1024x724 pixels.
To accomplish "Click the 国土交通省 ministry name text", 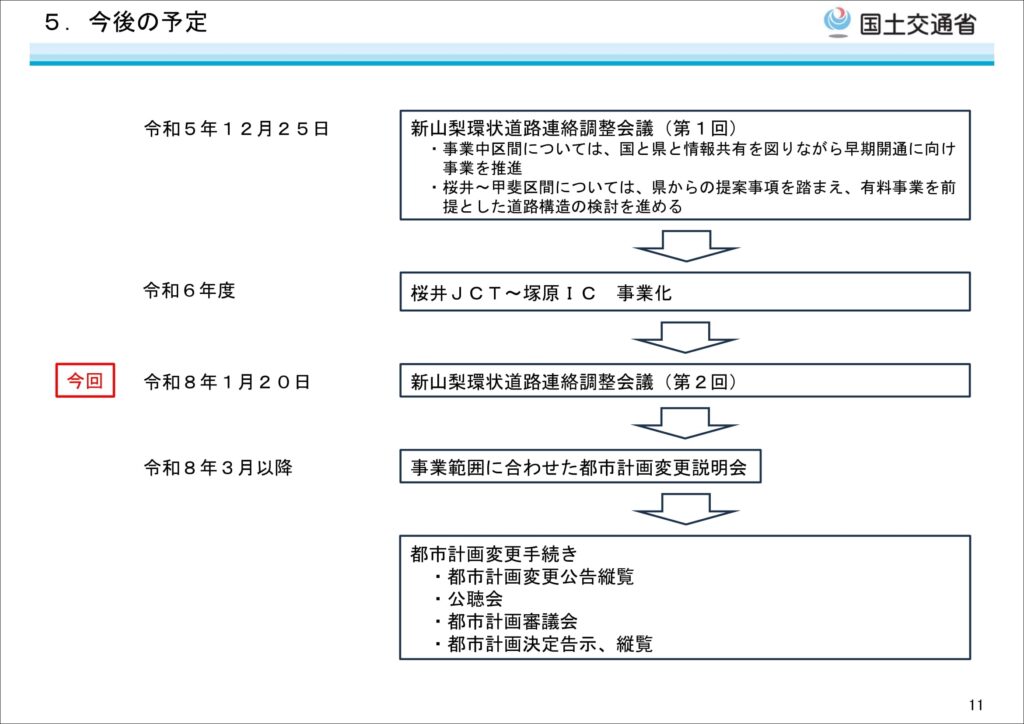I will tap(918, 23).
